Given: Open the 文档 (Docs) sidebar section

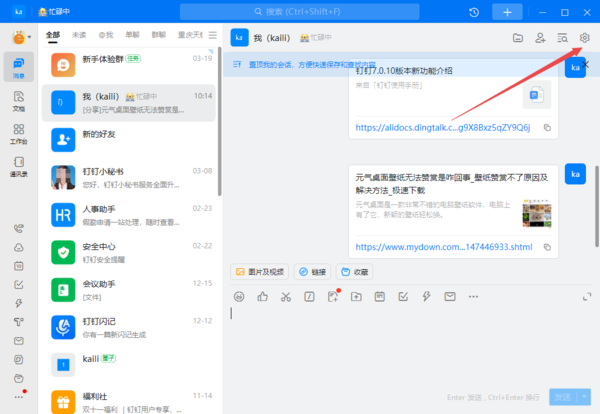Looking at the screenshot, I should tap(19, 100).
